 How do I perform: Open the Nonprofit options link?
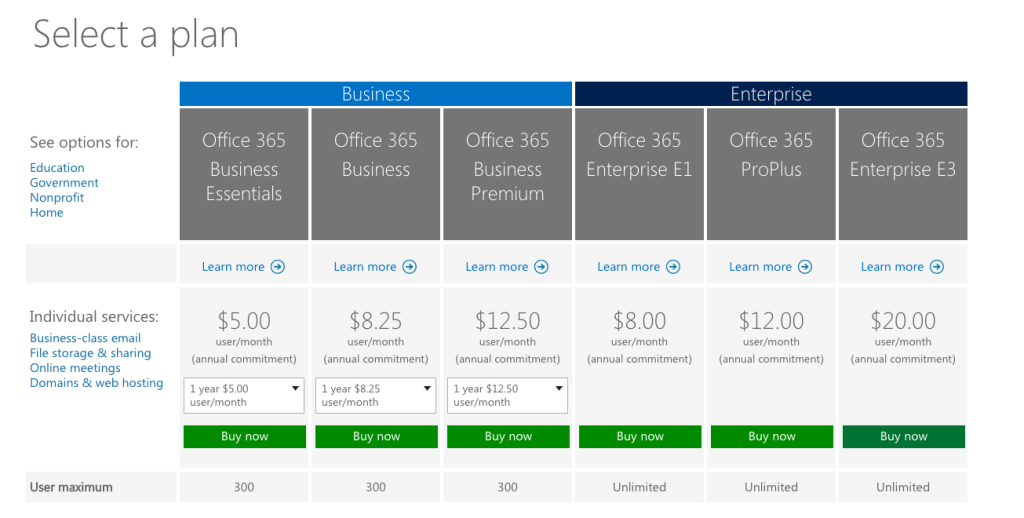57,197
